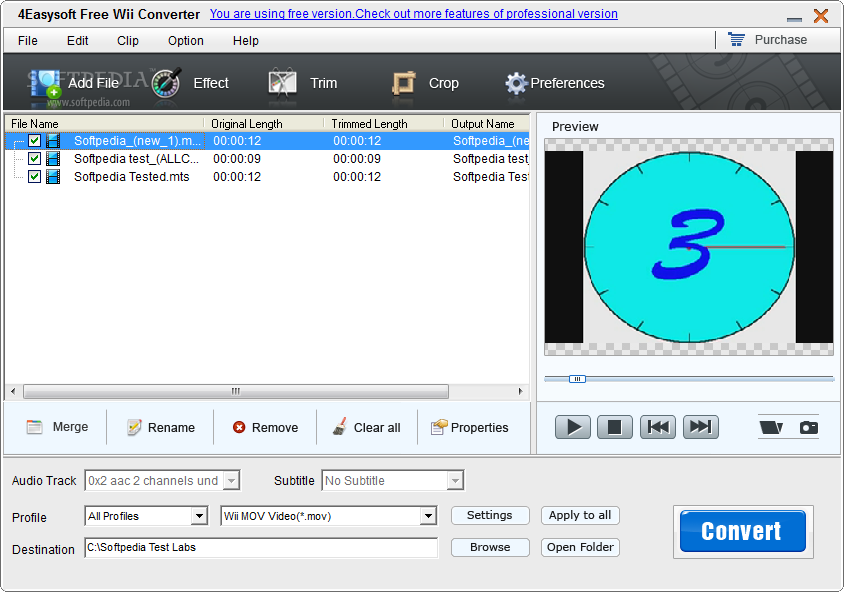Jump to previous file in preview
Viewport: 844px width, 592px height.
click(658, 427)
